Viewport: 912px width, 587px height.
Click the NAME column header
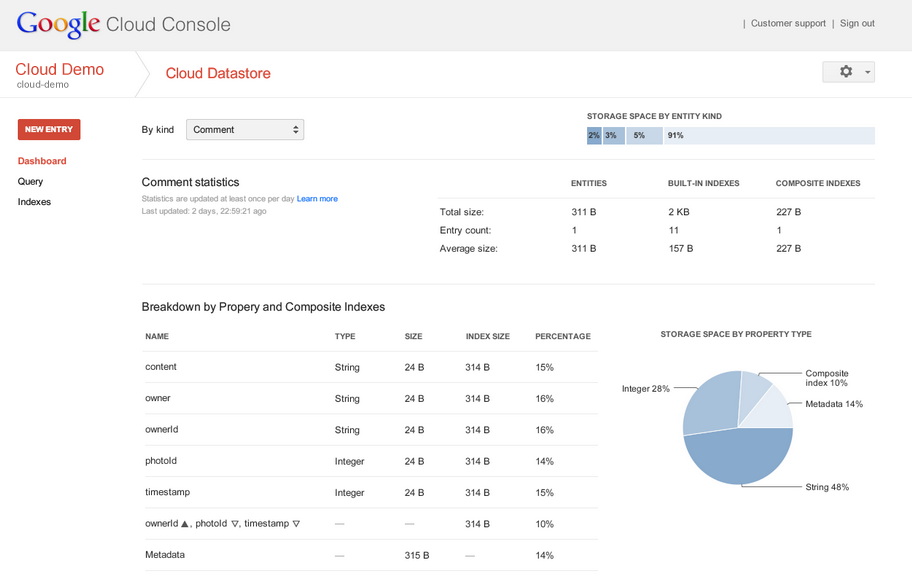pos(157,336)
